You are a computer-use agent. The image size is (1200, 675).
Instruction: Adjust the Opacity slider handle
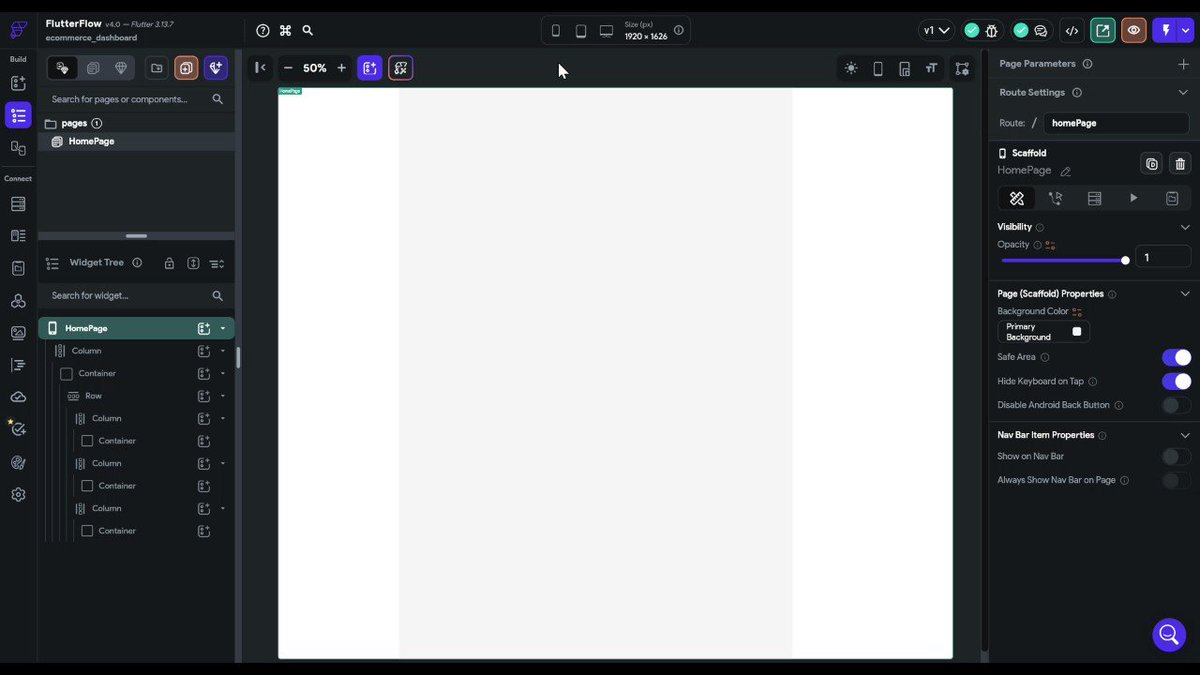point(1126,260)
